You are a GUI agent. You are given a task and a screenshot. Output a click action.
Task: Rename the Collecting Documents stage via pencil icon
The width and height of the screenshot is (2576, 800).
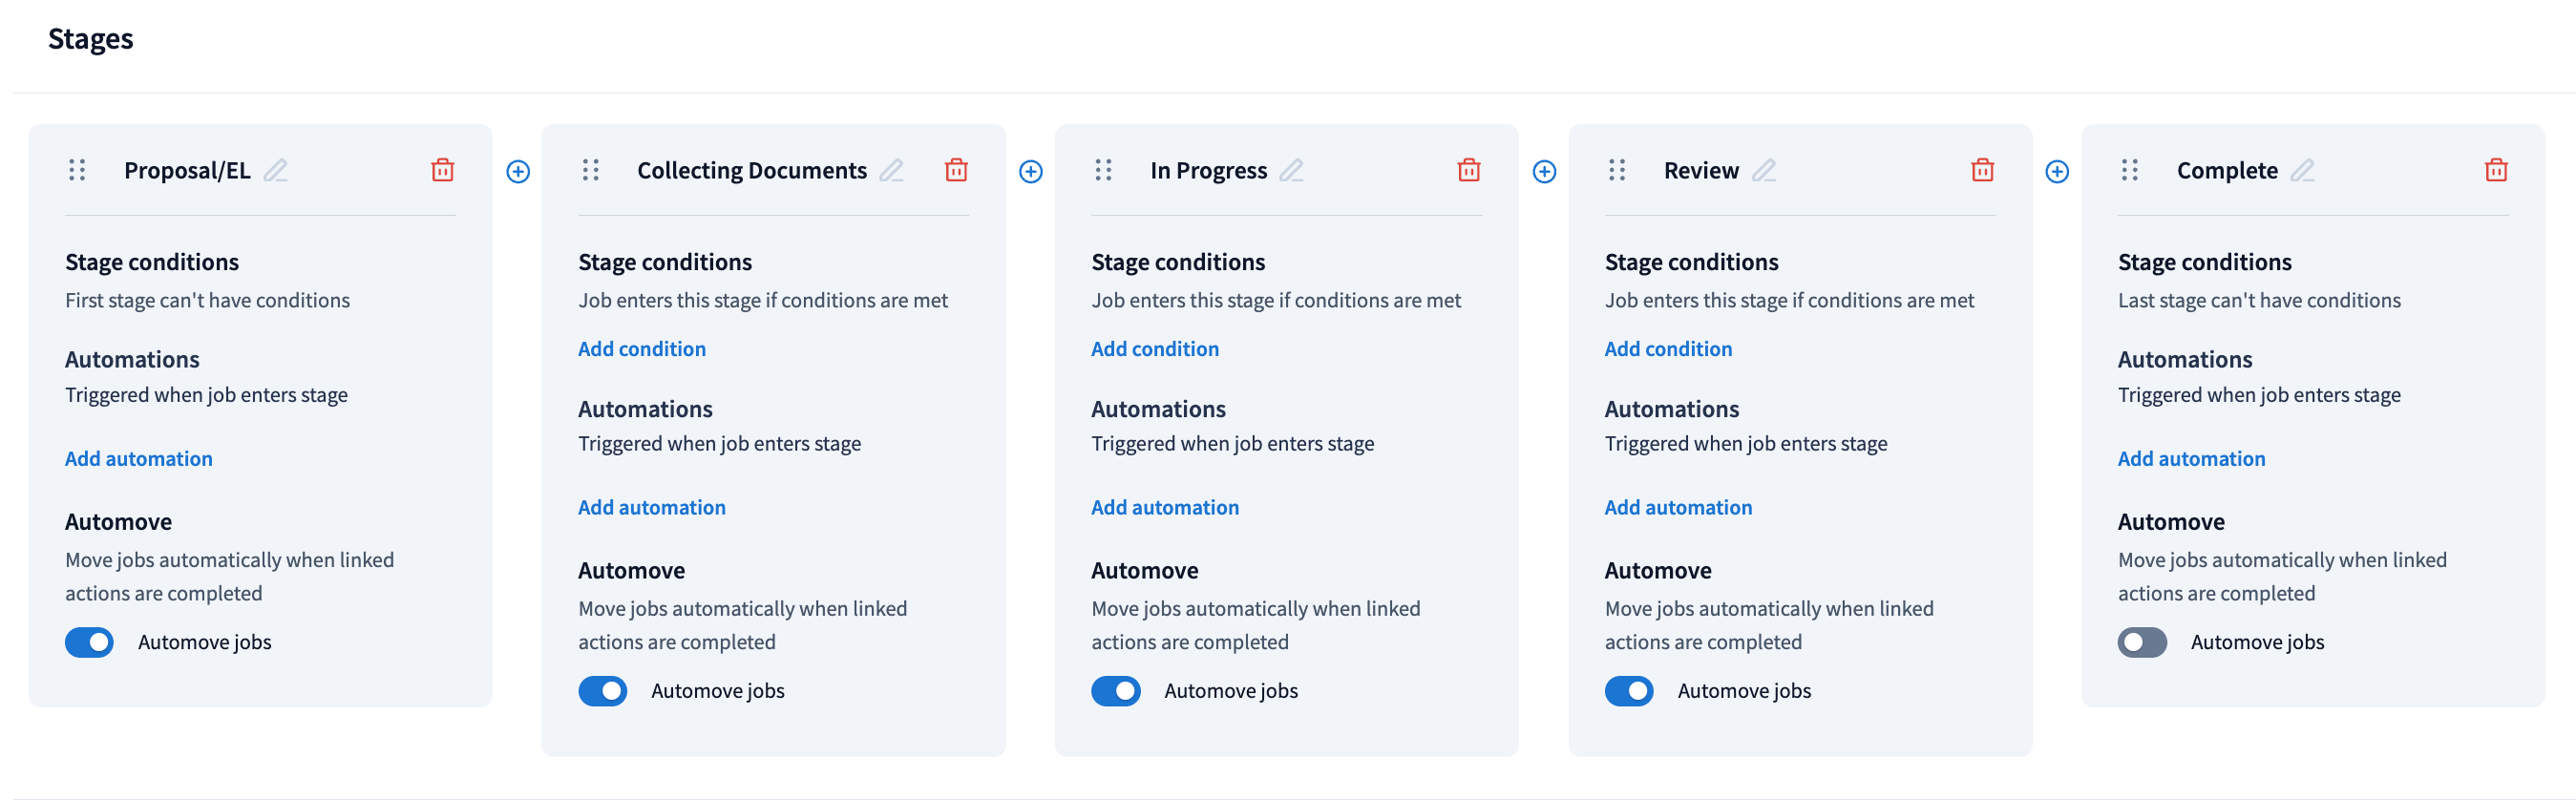pyautogui.click(x=891, y=170)
